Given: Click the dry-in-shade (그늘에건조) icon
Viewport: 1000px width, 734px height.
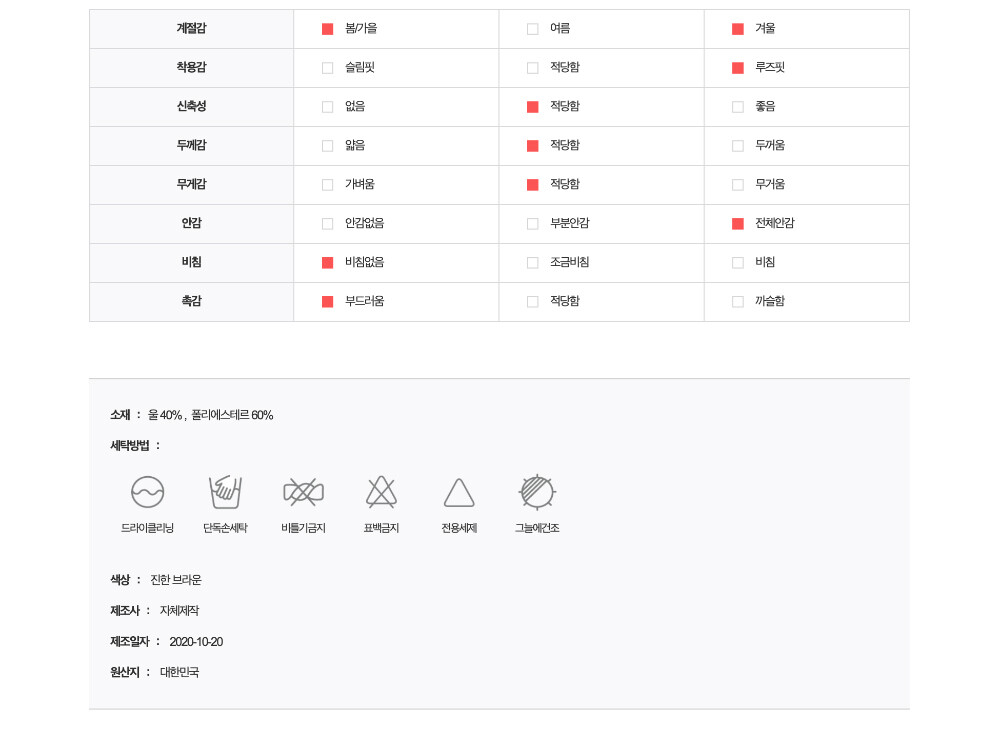Looking at the screenshot, I should (537, 492).
